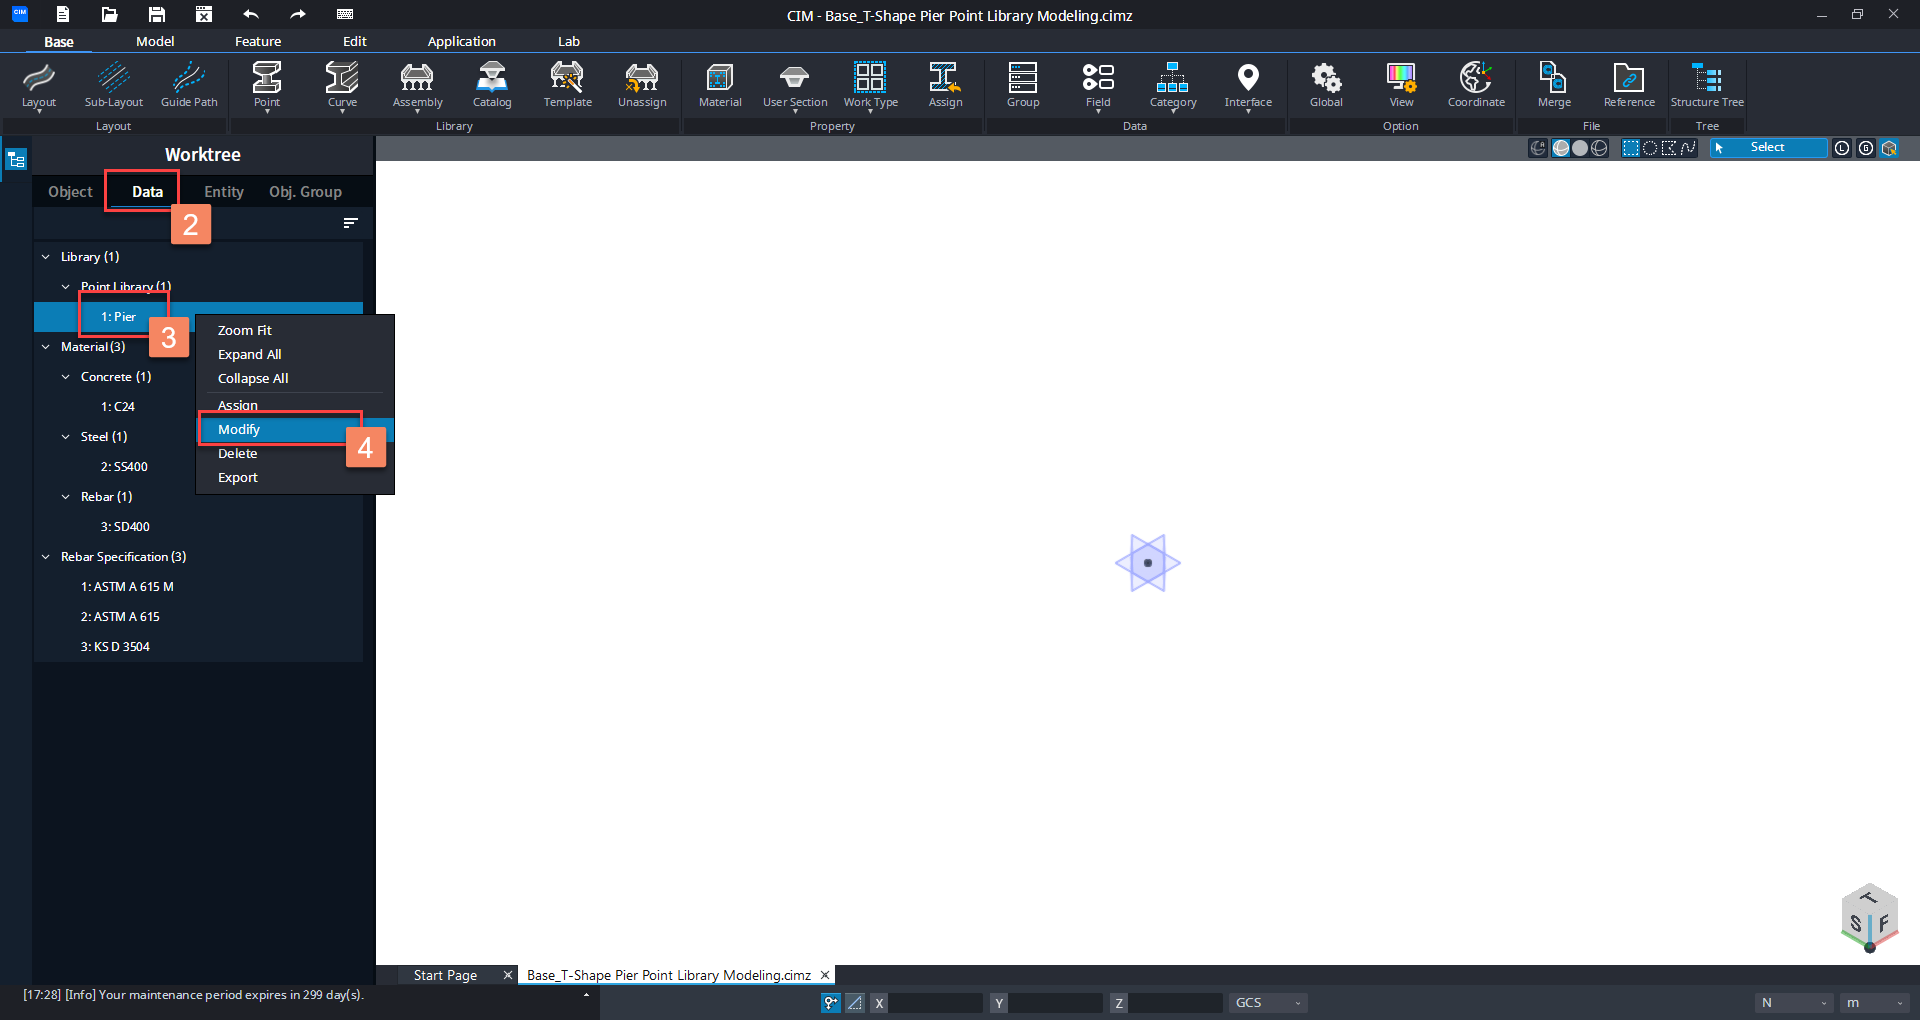Click the view navigation cube
The image size is (1920, 1020).
click(x=1869, y=917)
